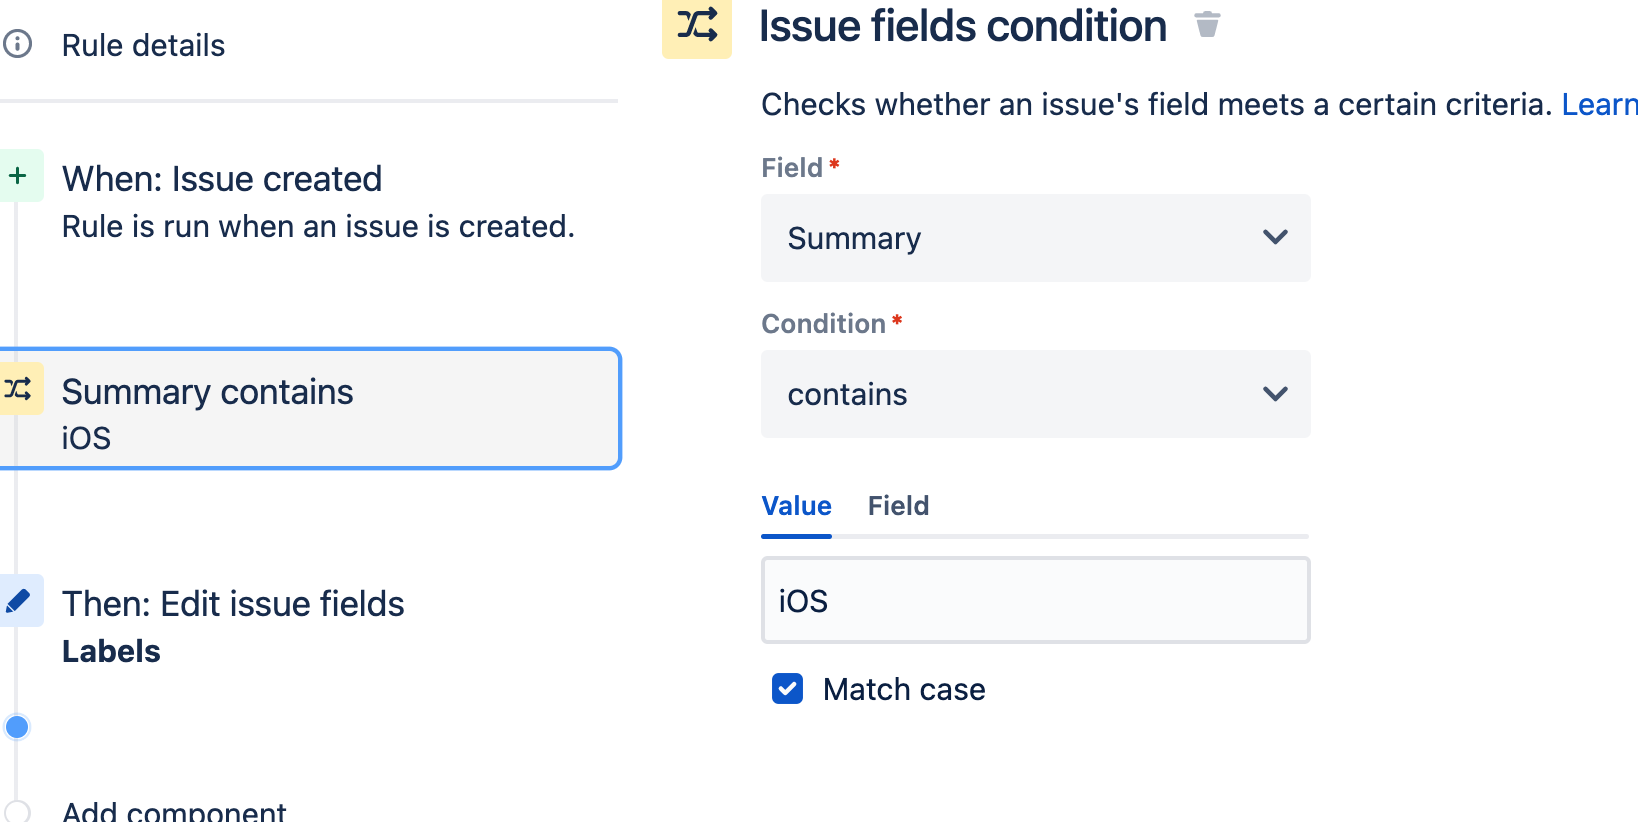Select the Value tab
Image resolution: width=1638 pixels, height=822 pixels.
(796, 506)
